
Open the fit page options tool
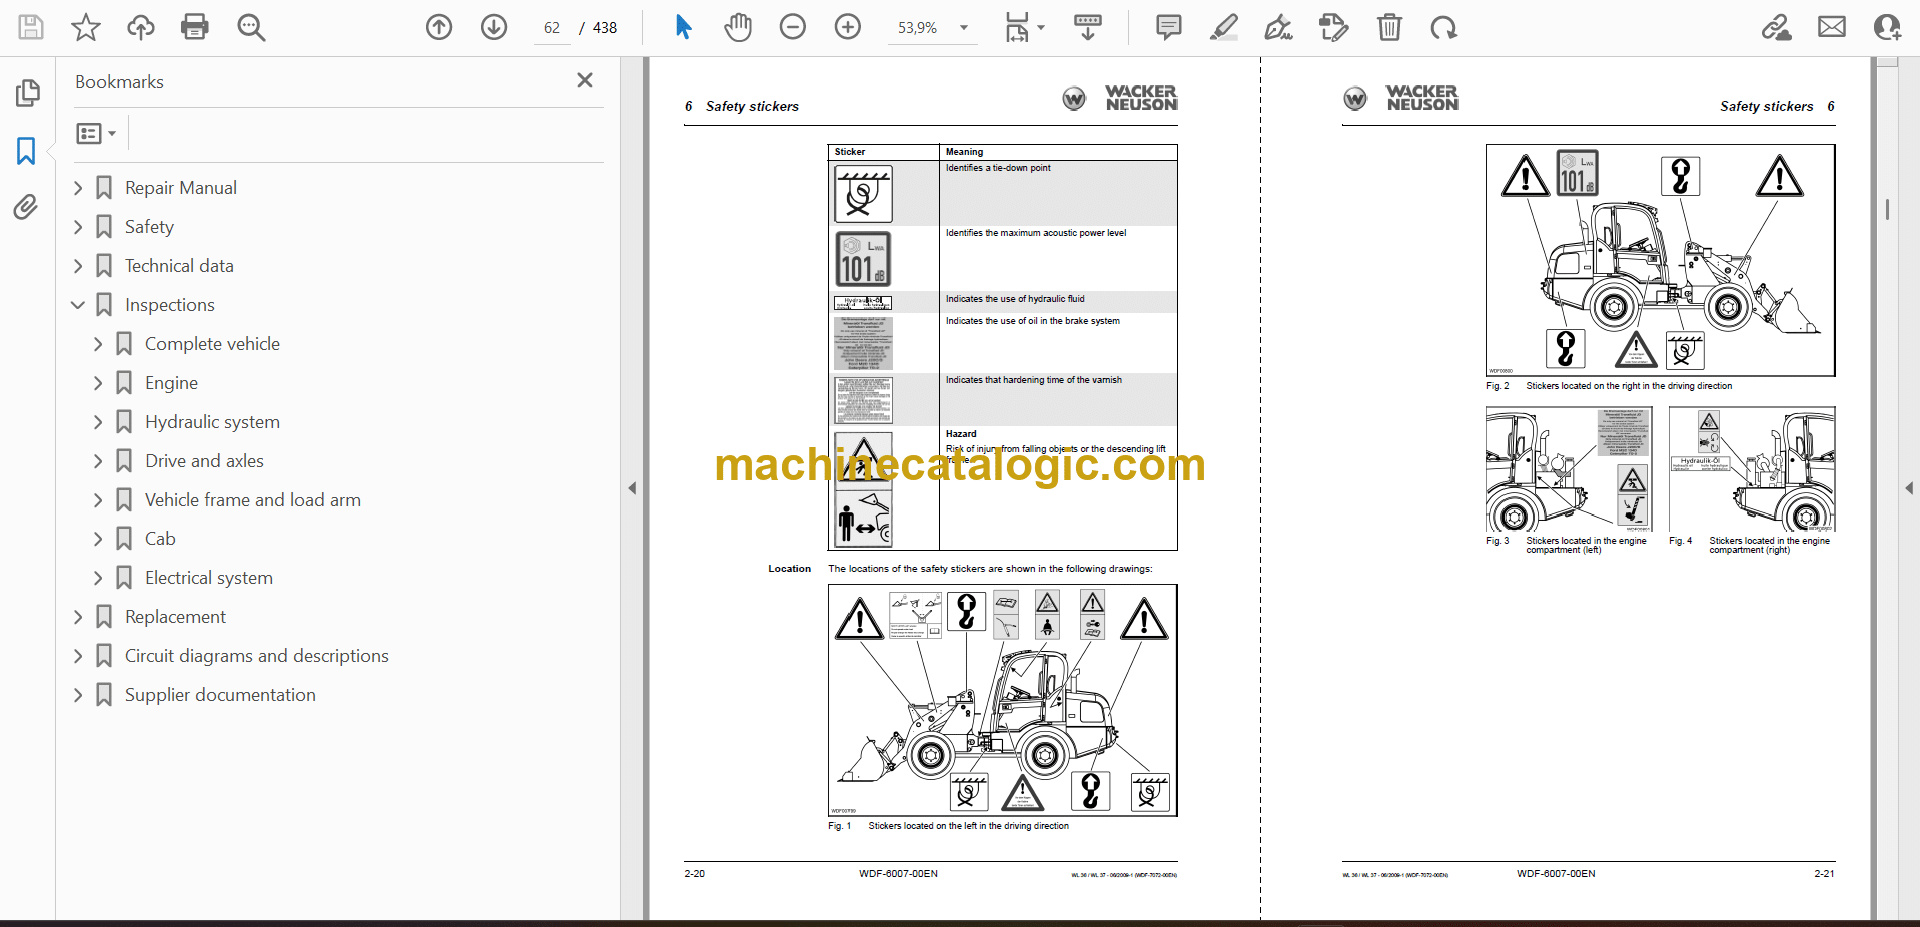[1024, 27]
